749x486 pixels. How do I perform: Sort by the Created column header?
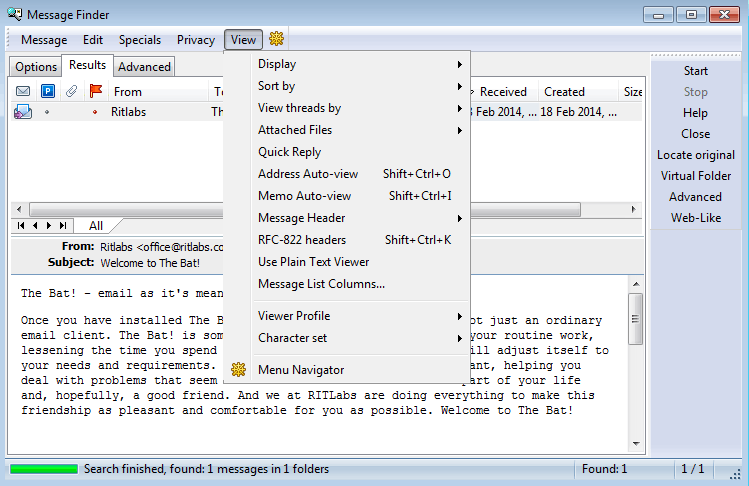click(578, 91)
